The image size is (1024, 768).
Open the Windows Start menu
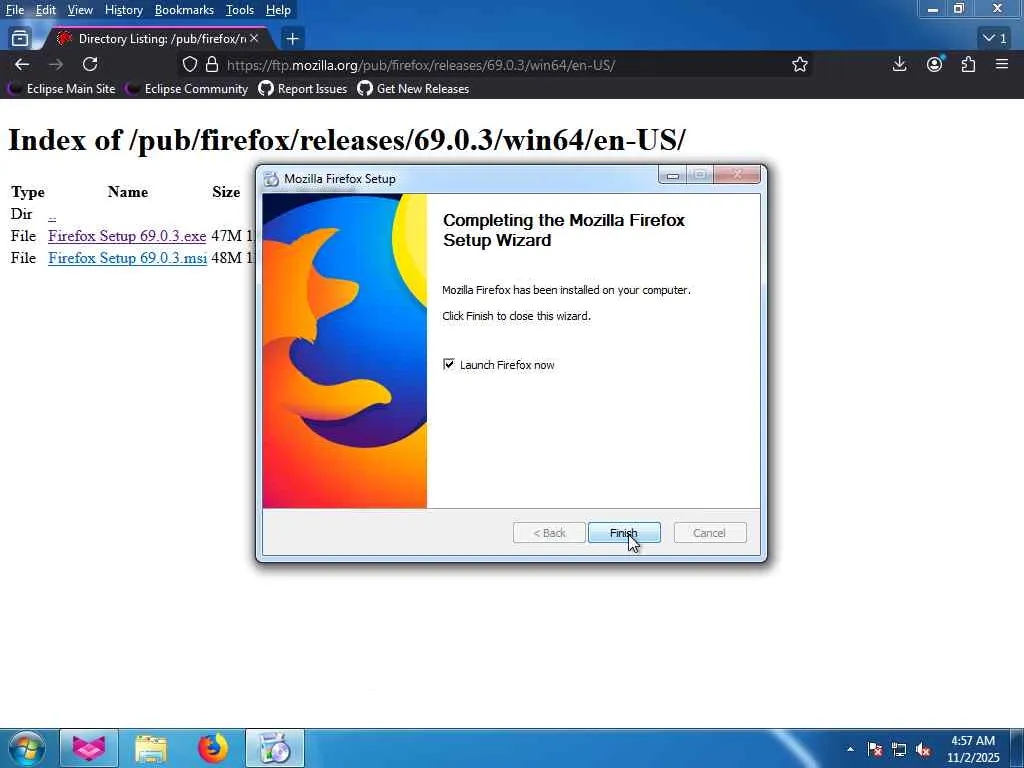click(26, 748)
